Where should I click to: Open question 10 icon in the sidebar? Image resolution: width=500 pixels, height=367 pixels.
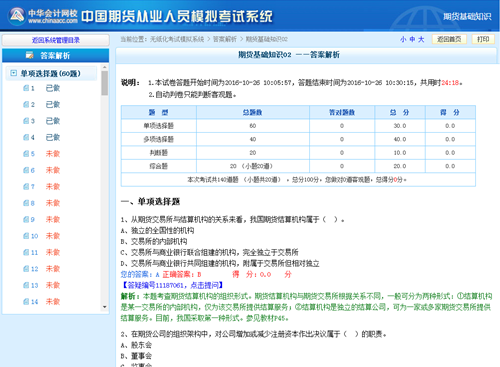coord(26,236)
